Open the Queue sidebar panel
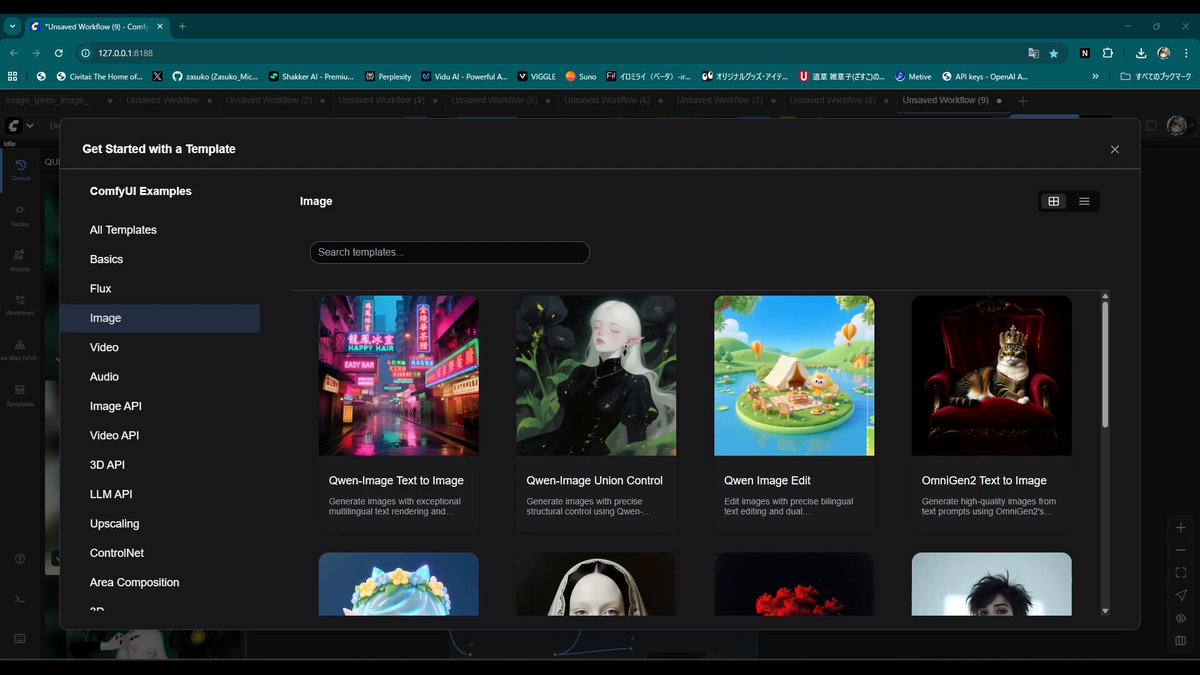This screenshot has height=675, width=1200. click(x=20, y=169)
